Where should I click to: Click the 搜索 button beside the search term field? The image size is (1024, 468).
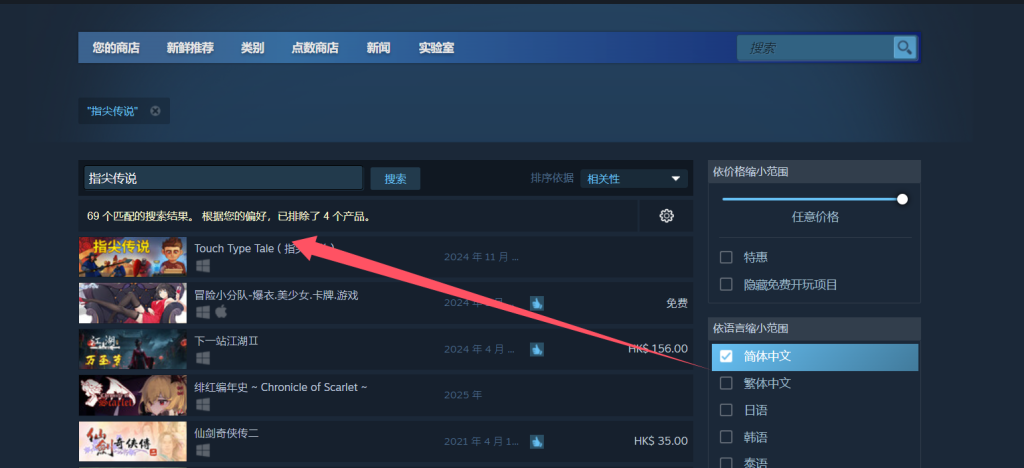point(395,179)
